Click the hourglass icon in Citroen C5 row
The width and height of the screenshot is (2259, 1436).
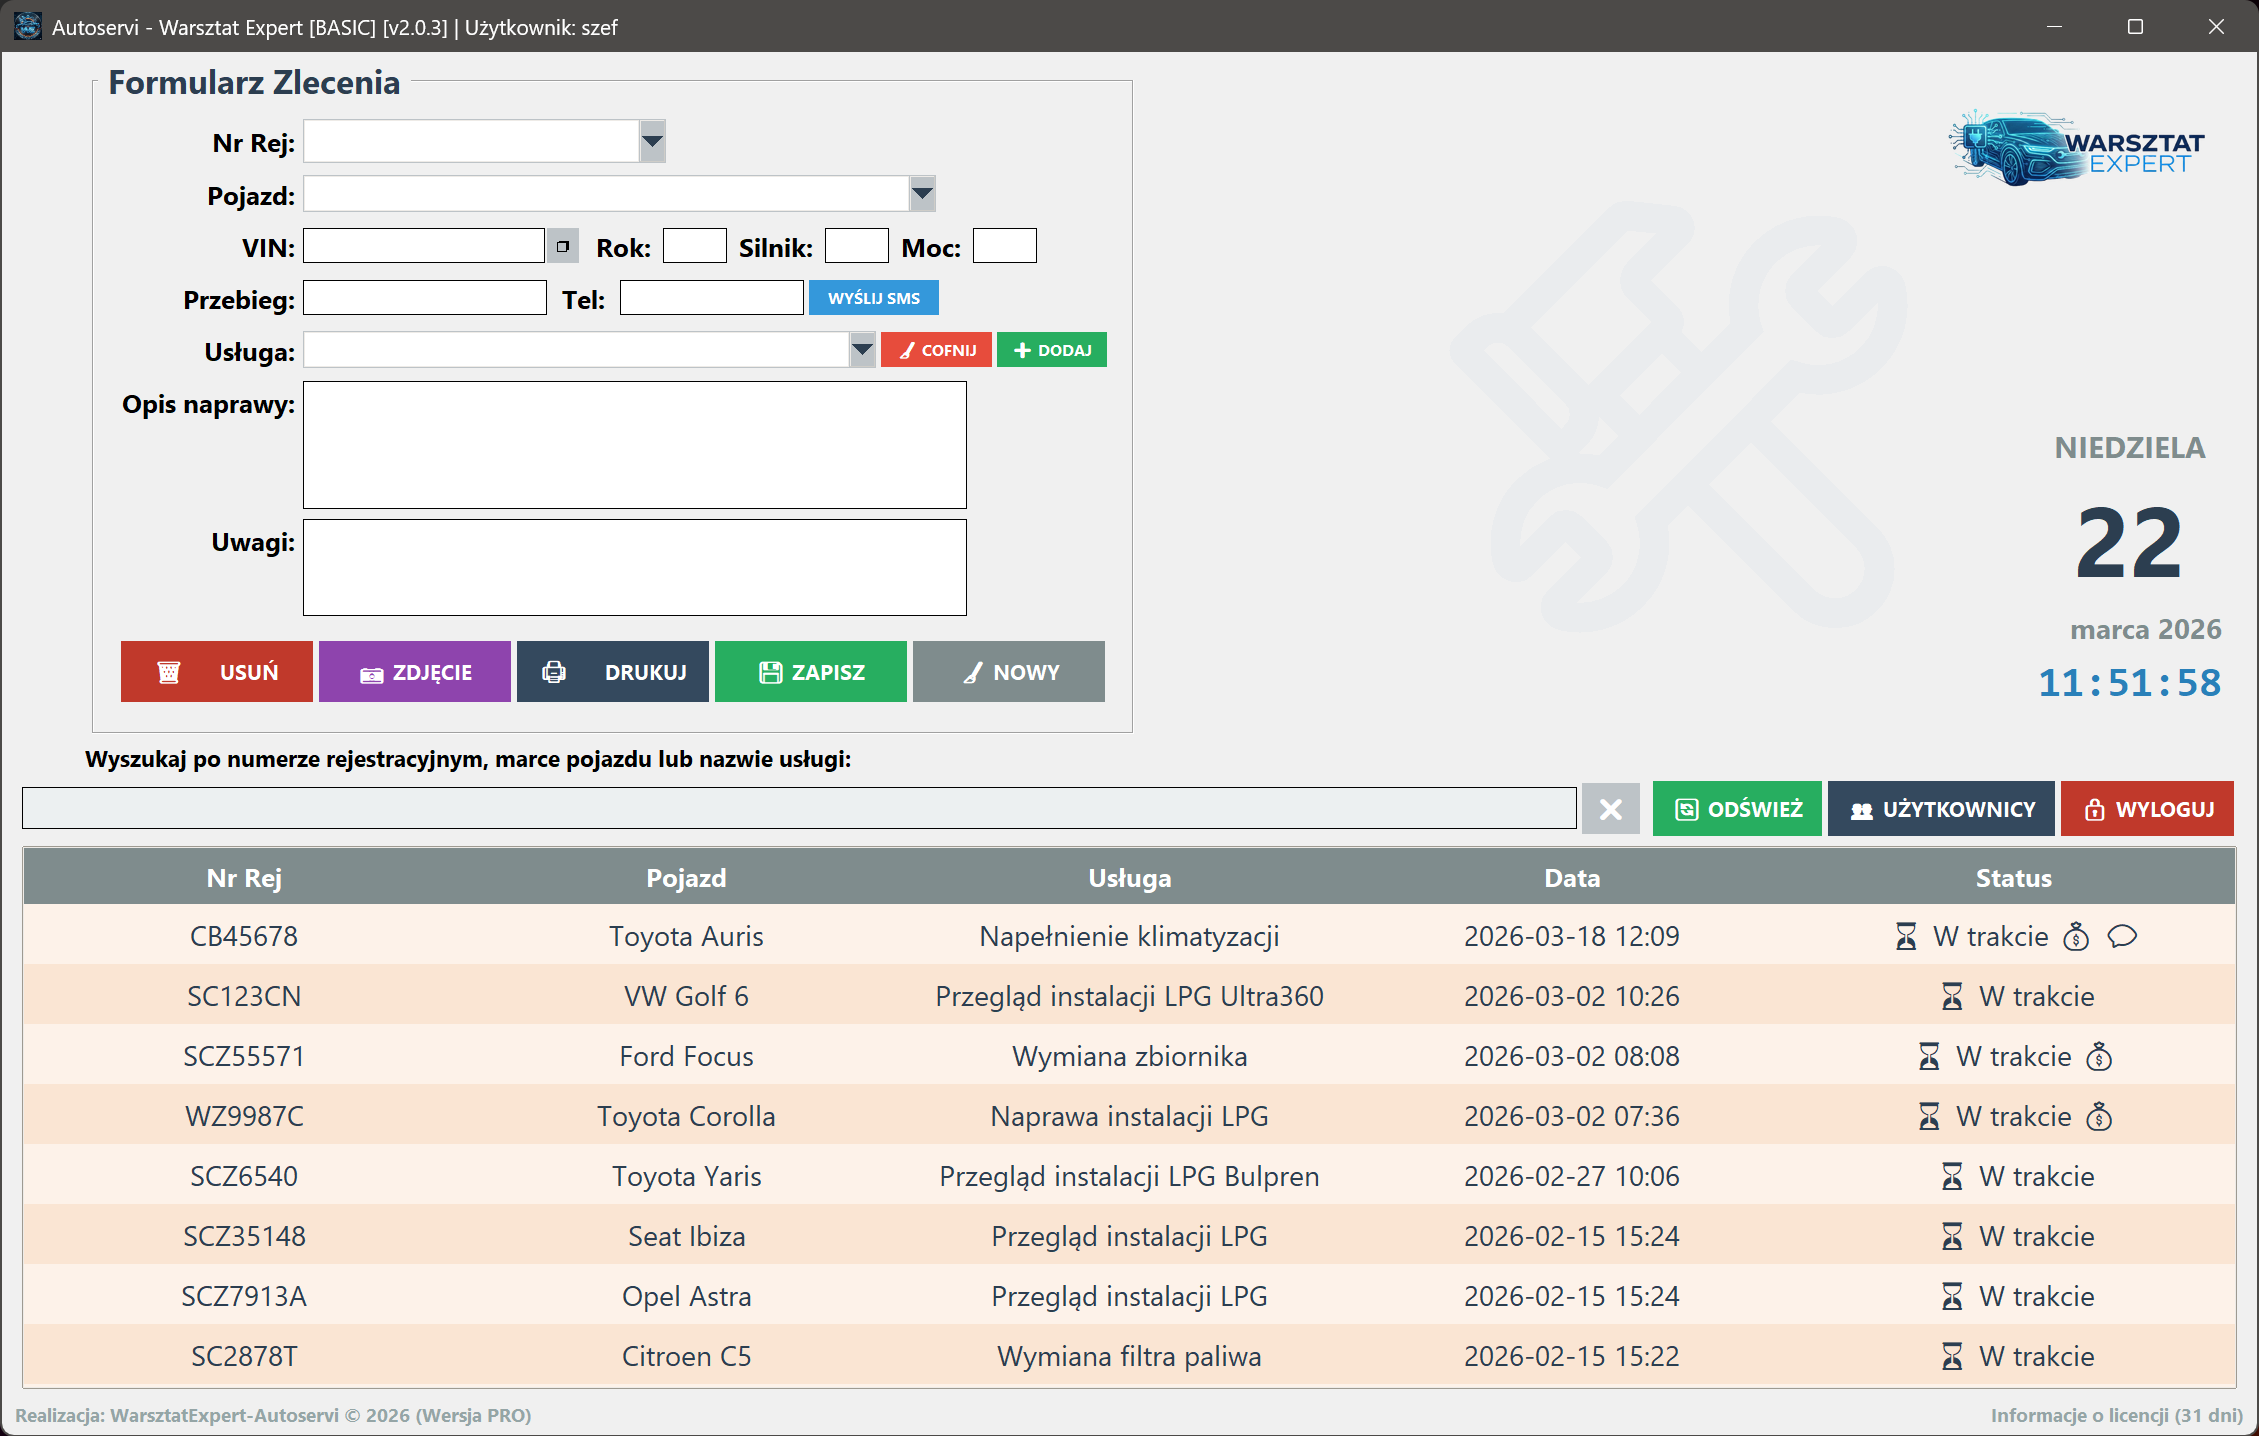[1952, 1357]
